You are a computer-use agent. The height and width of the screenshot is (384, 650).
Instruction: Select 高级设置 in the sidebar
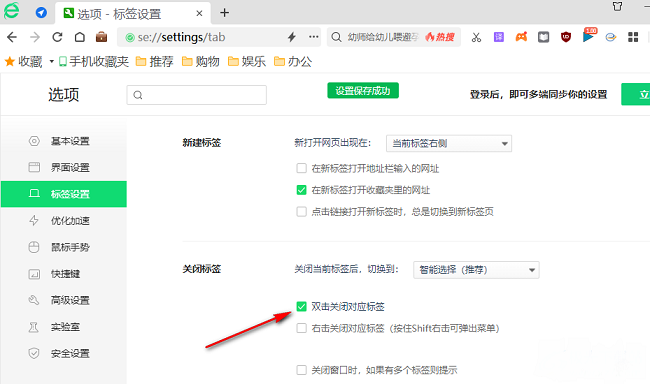tap(64, 300)
